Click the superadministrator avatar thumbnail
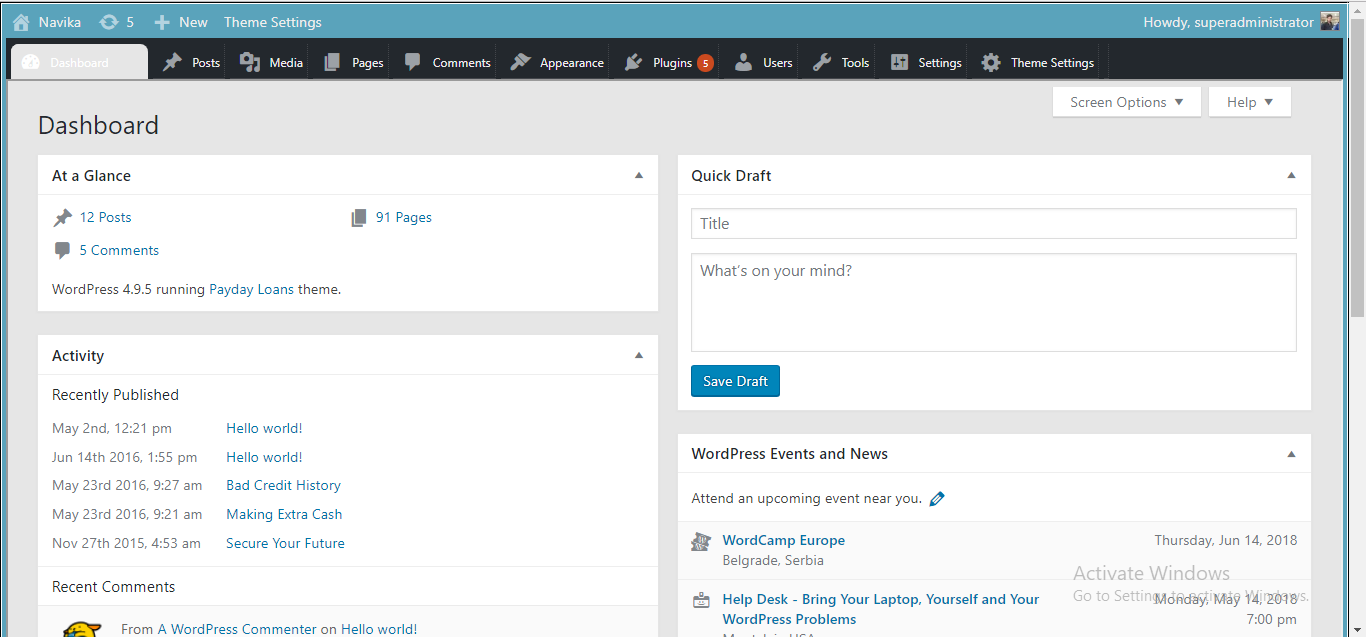 (1330, 22)
